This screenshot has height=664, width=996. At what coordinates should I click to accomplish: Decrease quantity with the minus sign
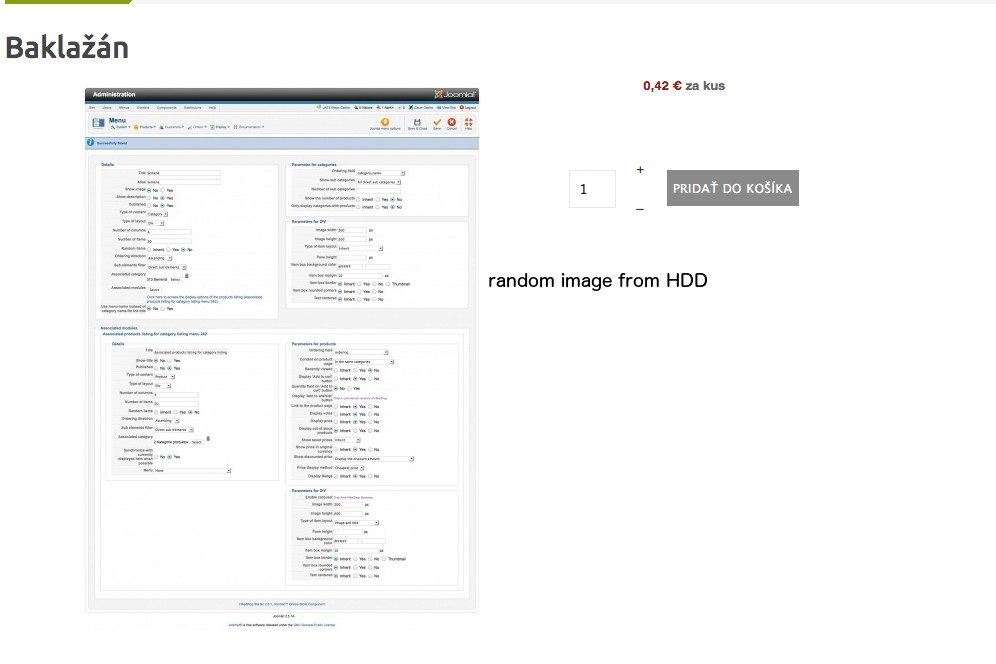[640, 209]
